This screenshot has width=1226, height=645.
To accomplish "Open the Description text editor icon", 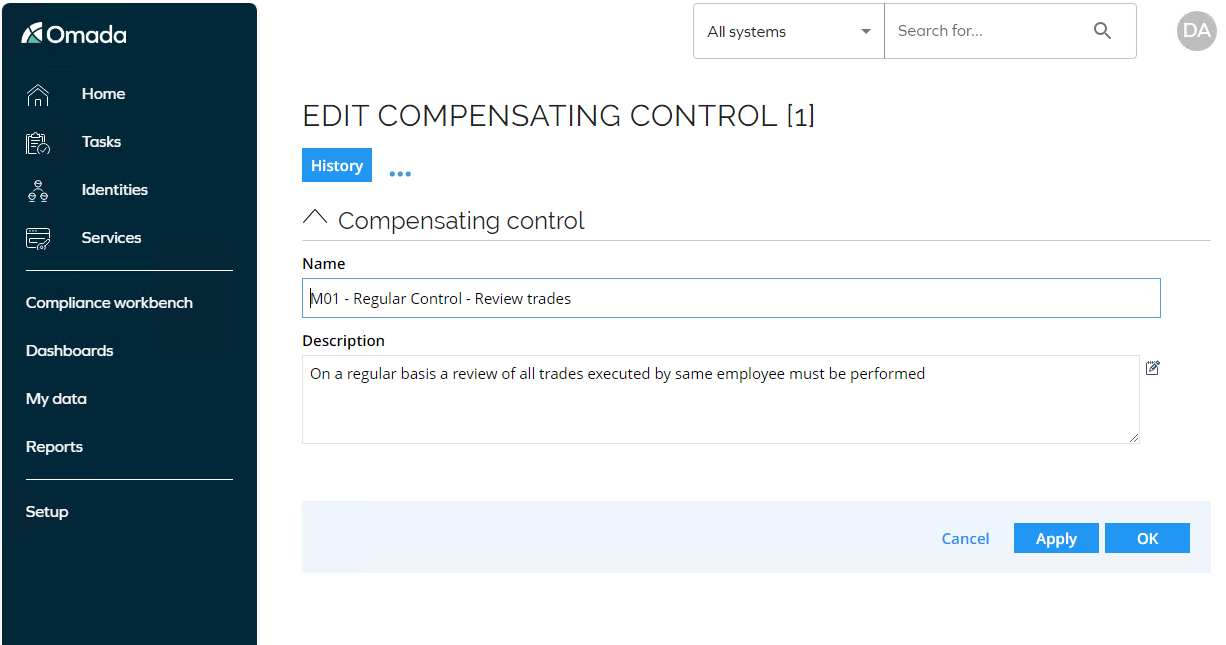I will pyautogui.click(x=1152, y=368).
